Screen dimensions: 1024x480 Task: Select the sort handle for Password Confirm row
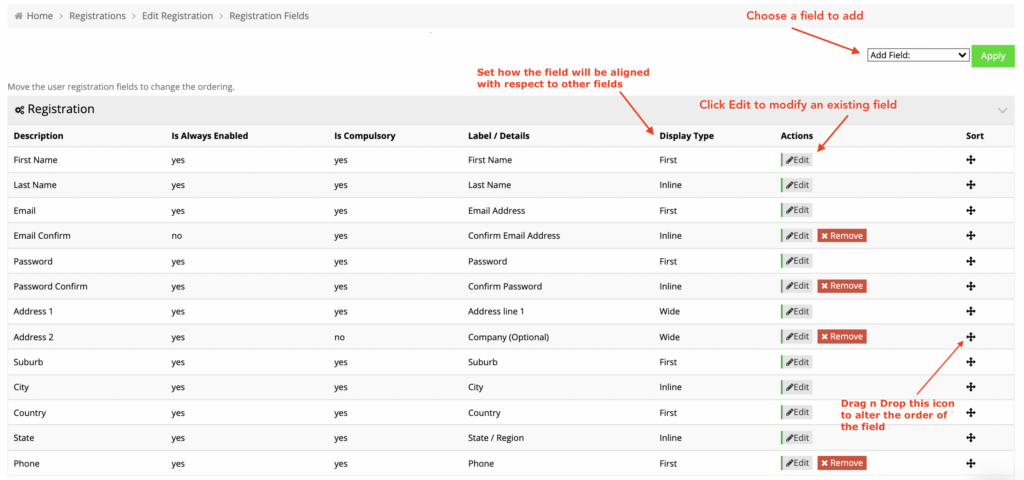970,286
